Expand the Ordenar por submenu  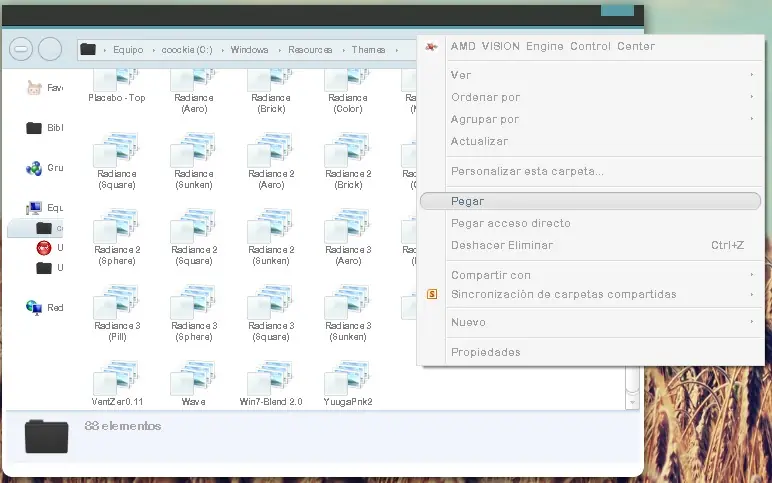pos(591,97)
